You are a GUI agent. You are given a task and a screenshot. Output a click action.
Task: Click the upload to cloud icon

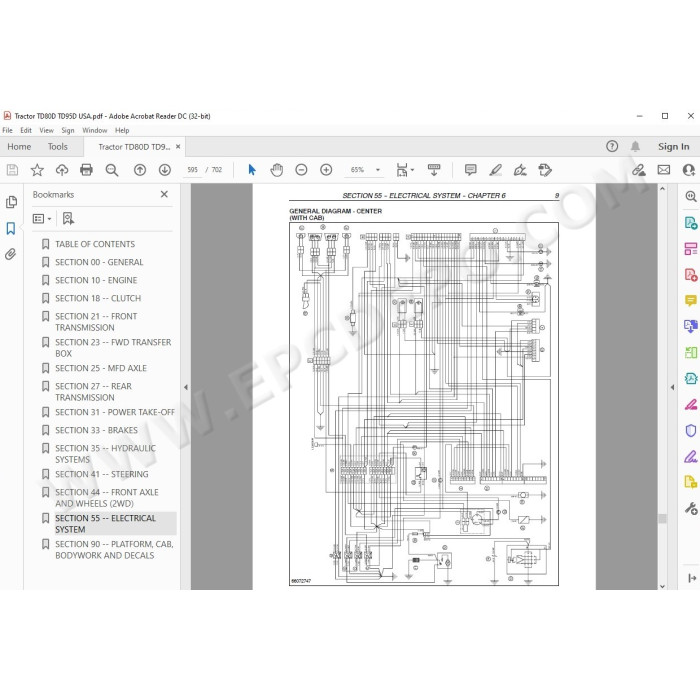tap(62, 170)
